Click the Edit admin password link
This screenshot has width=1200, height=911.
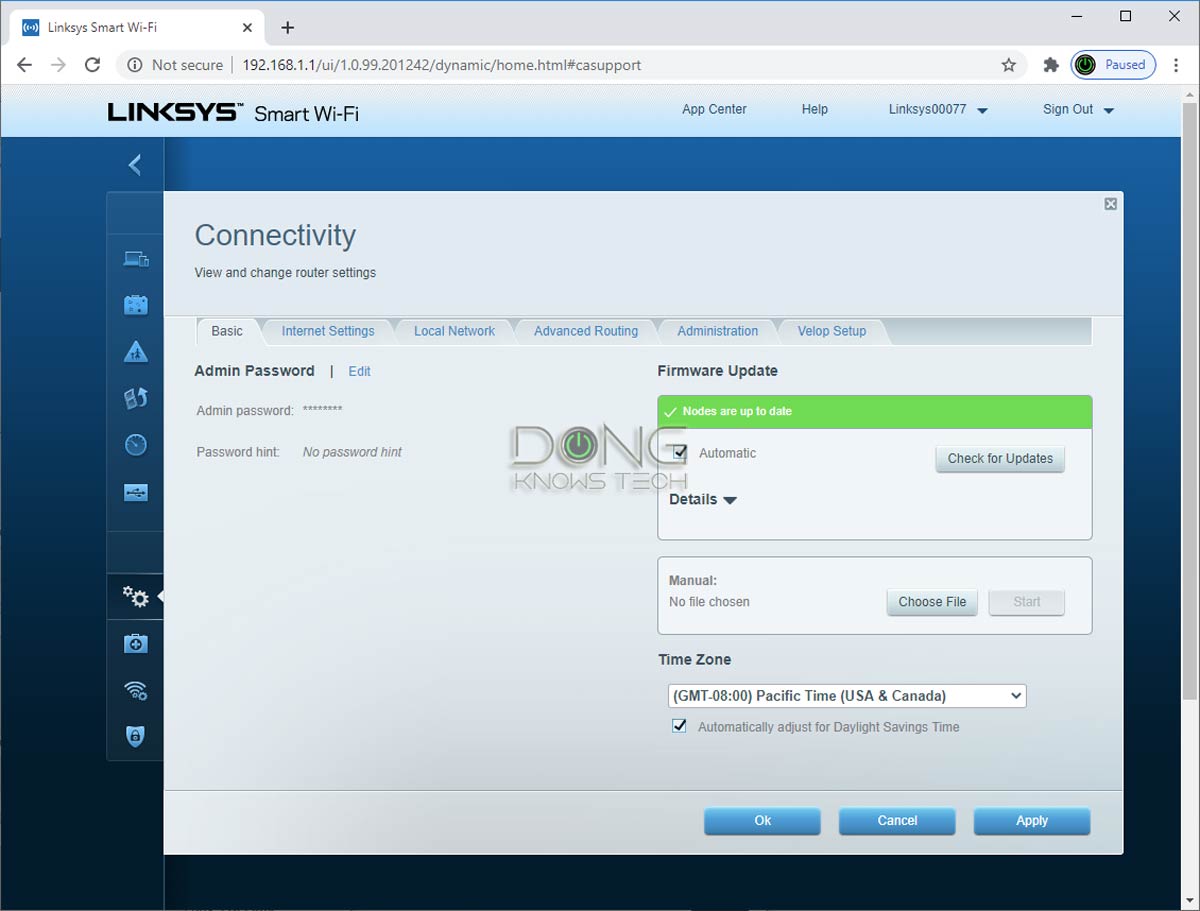(359, 371)
